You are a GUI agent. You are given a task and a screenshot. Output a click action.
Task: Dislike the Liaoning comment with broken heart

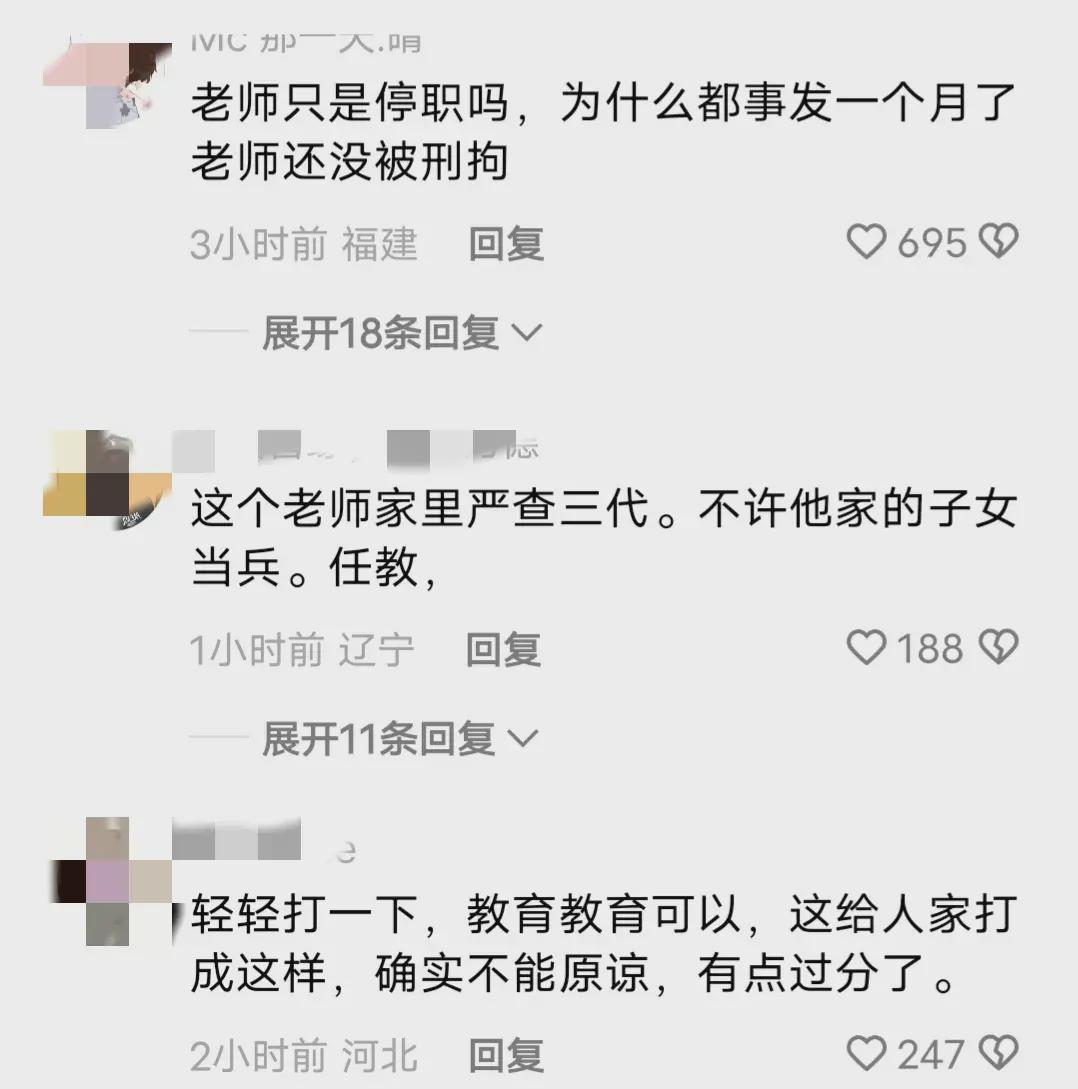[x=998, y=647]
